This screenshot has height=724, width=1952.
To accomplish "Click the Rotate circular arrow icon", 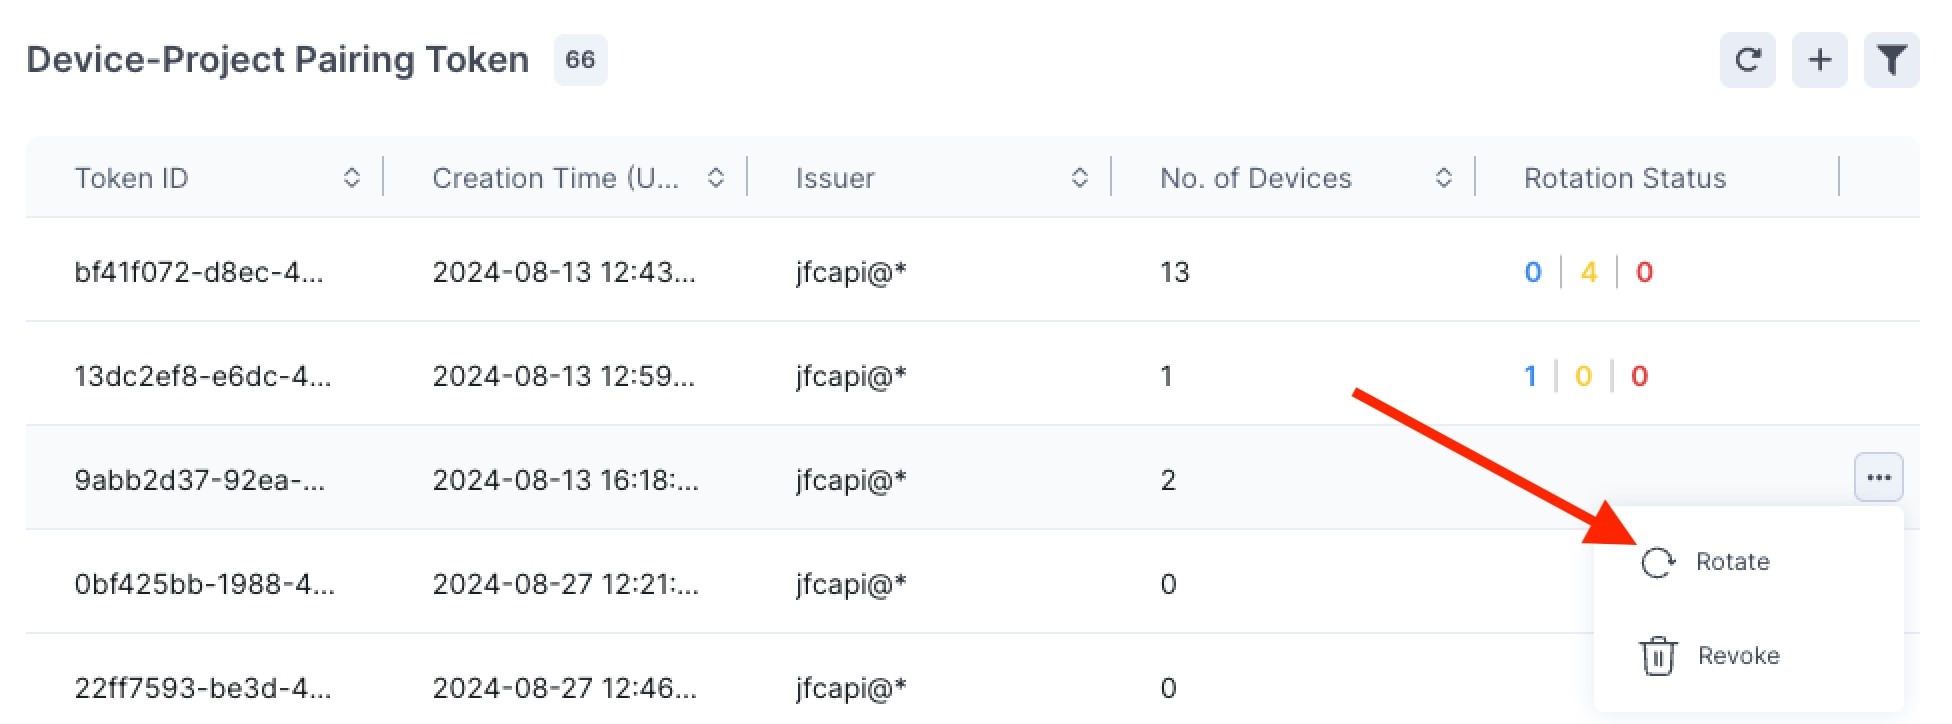I will [x=1657, y=562].
